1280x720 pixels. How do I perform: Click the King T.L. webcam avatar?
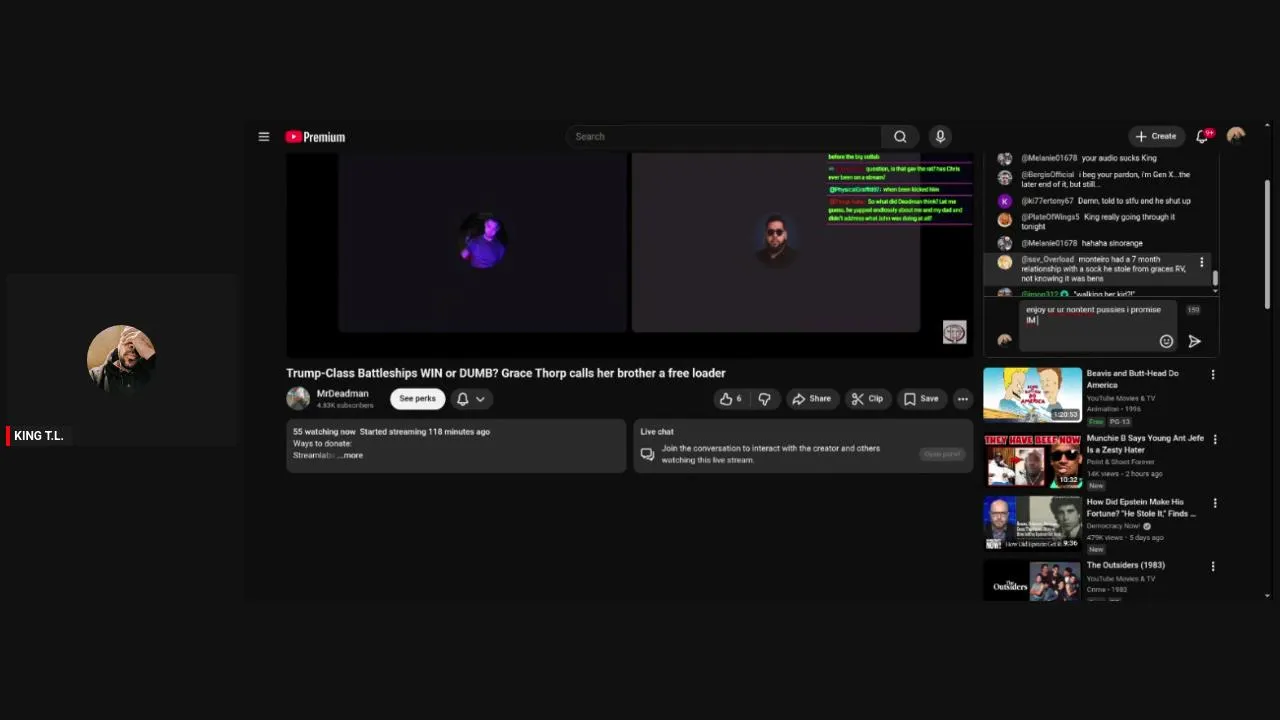[121, 358]
